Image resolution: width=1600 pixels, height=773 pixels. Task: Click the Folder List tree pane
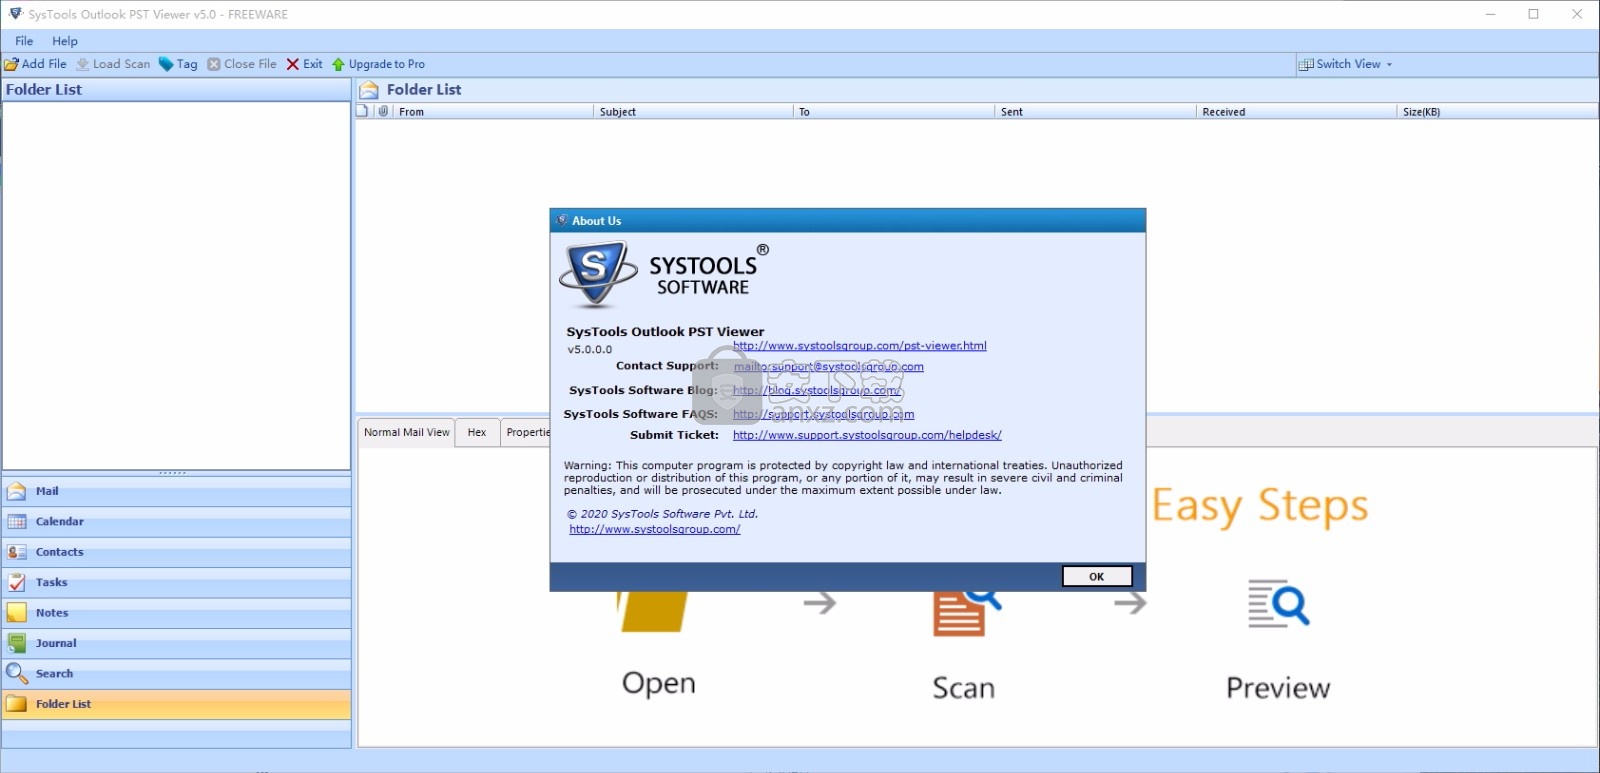tap(176, 285)
